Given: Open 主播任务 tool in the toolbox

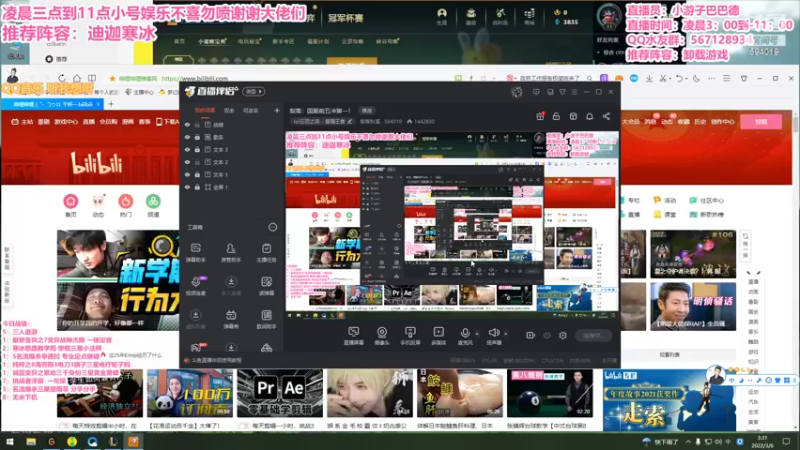Looking at the screenshot, I should [266, 253].
